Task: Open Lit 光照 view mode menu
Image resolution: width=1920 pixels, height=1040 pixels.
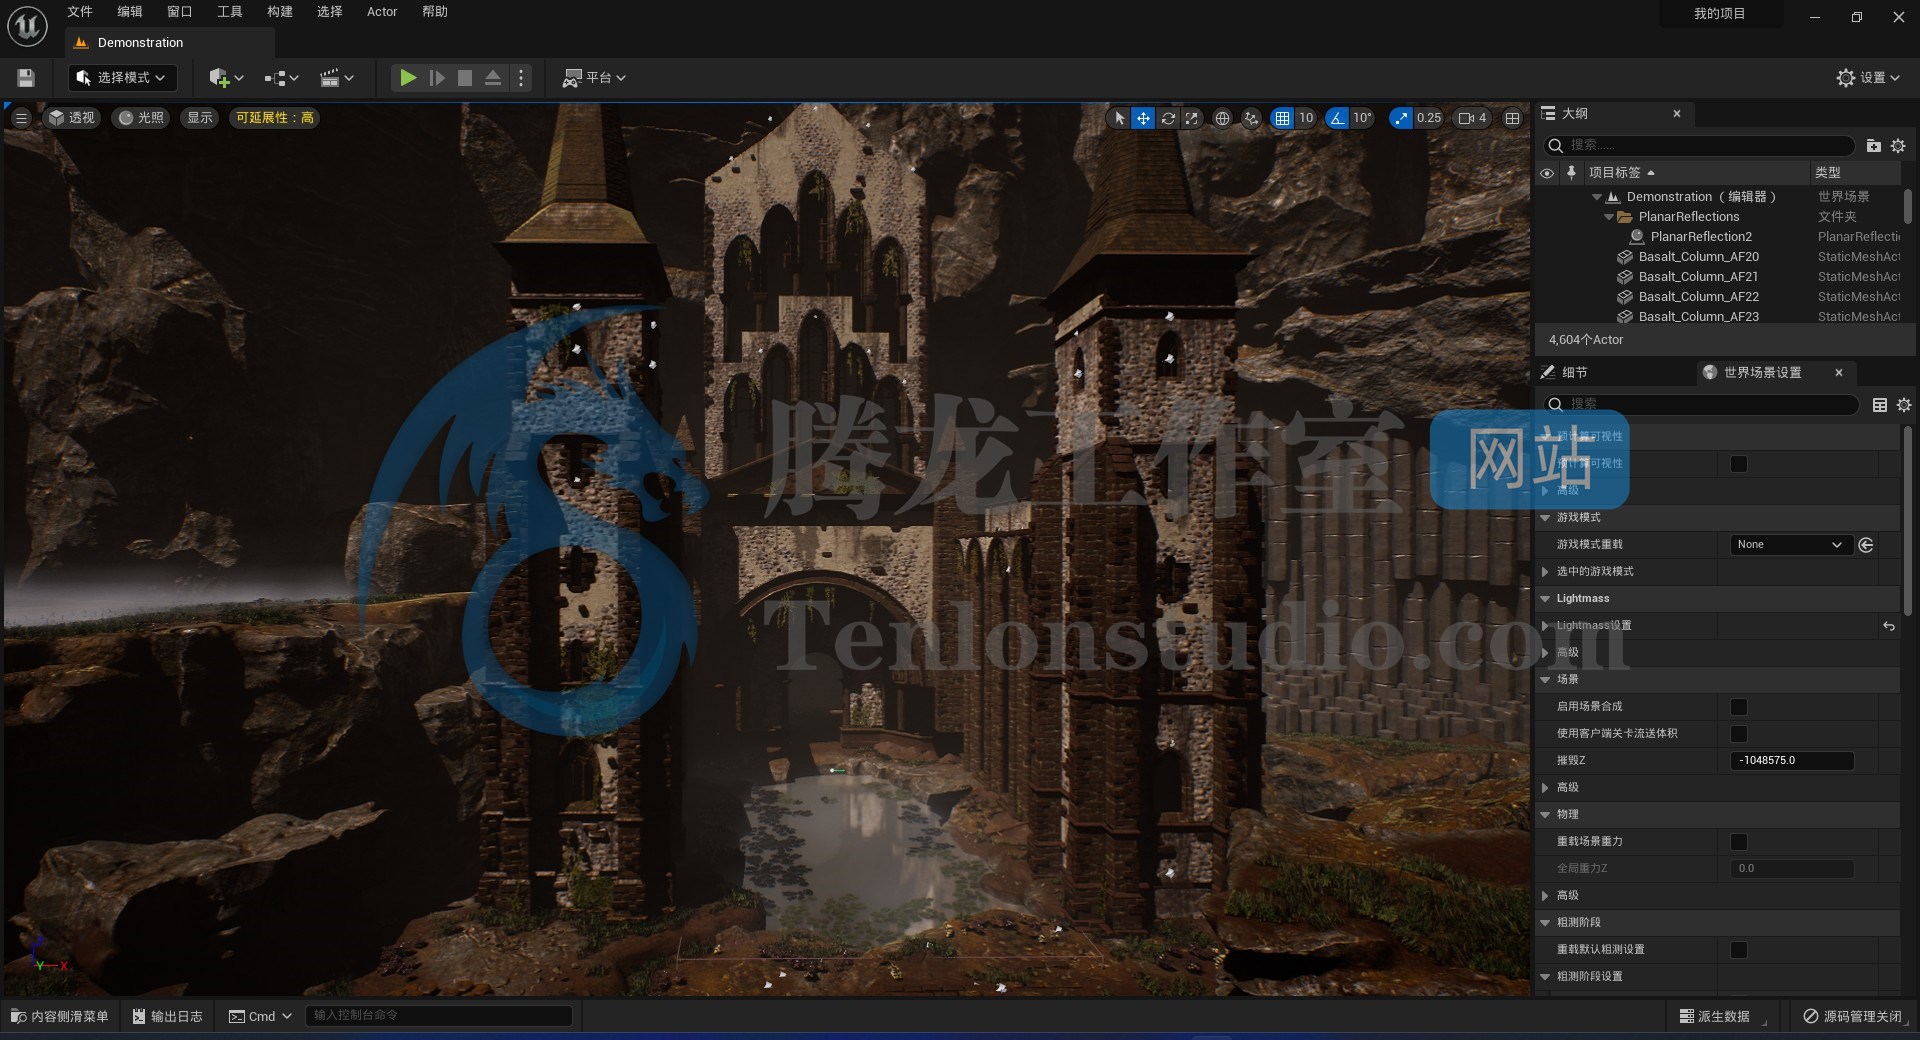Action: (140, 118)
